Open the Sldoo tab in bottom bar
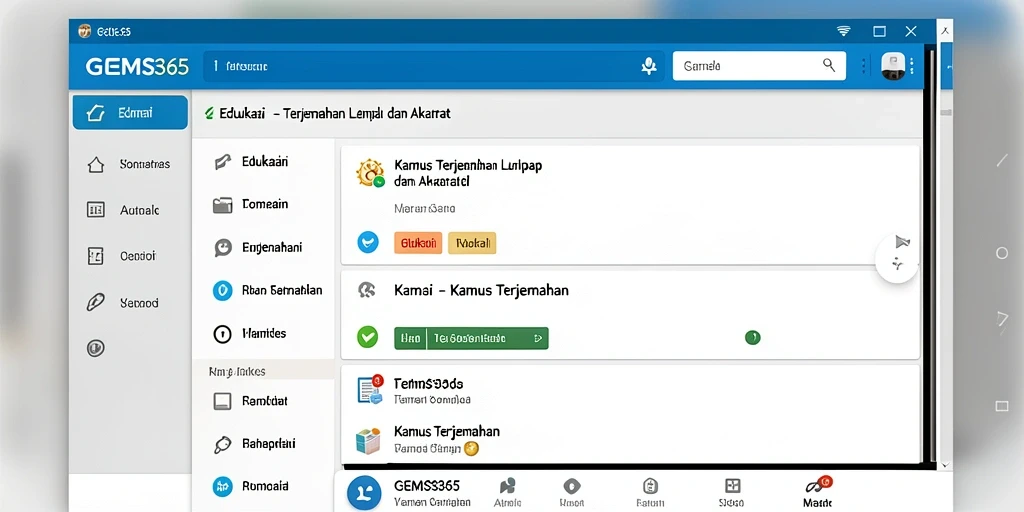 pos(732,493)
